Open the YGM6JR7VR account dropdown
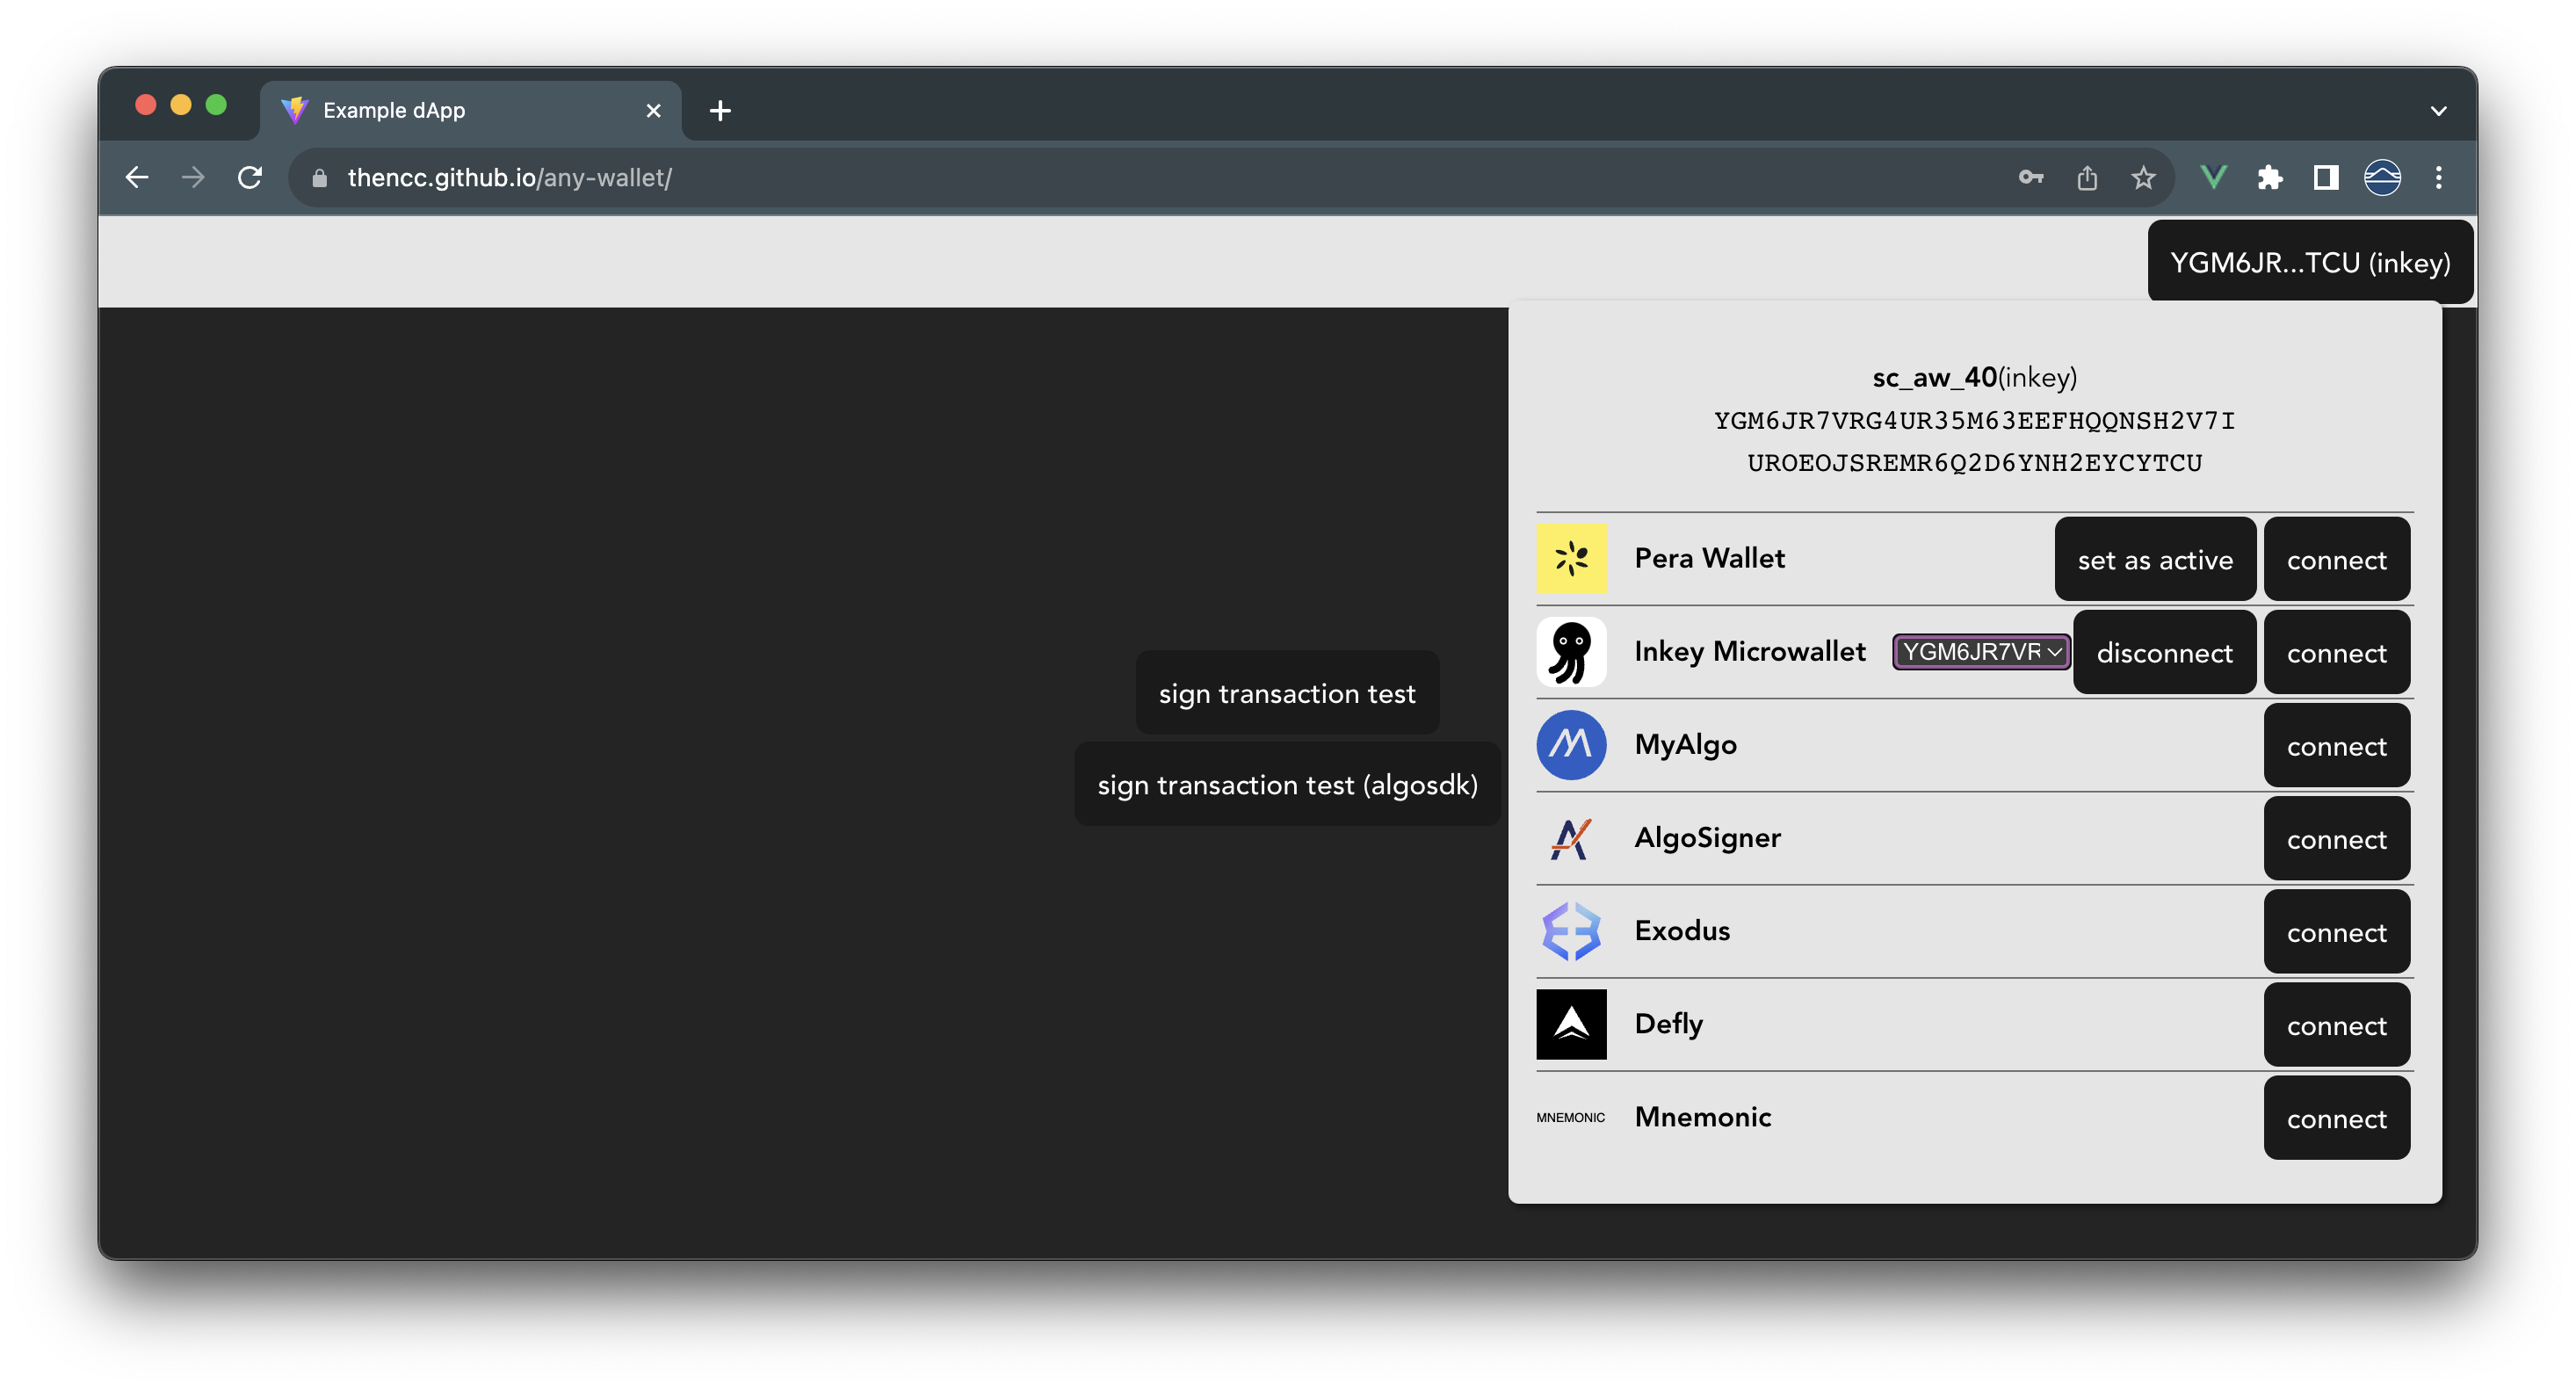 (1980, 652)
